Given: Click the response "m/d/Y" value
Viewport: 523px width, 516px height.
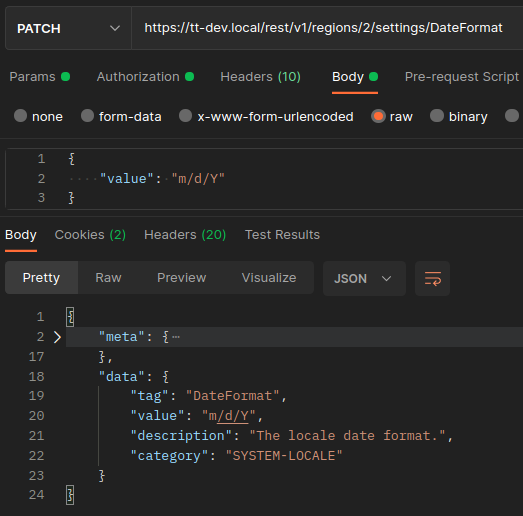Looking at the screenshot, I should (228, 416).
